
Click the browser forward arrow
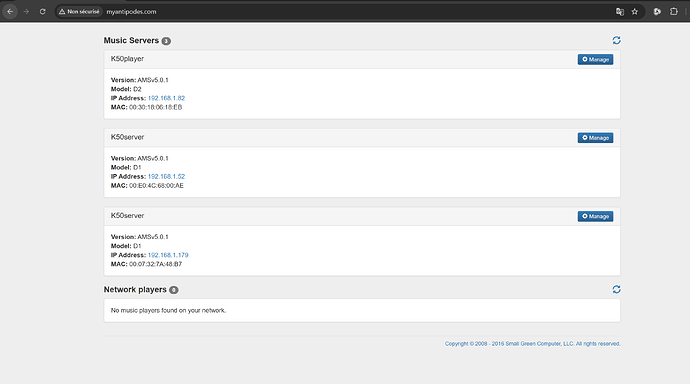tap(26, 11)
